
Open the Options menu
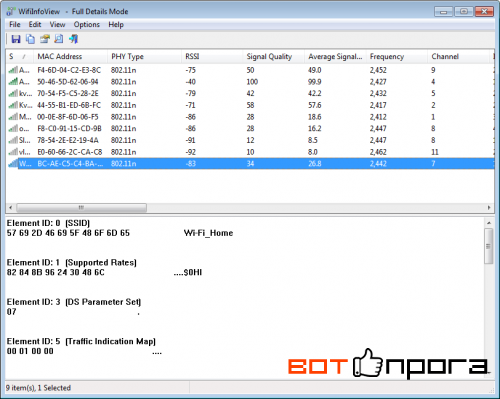pos(87,25)
